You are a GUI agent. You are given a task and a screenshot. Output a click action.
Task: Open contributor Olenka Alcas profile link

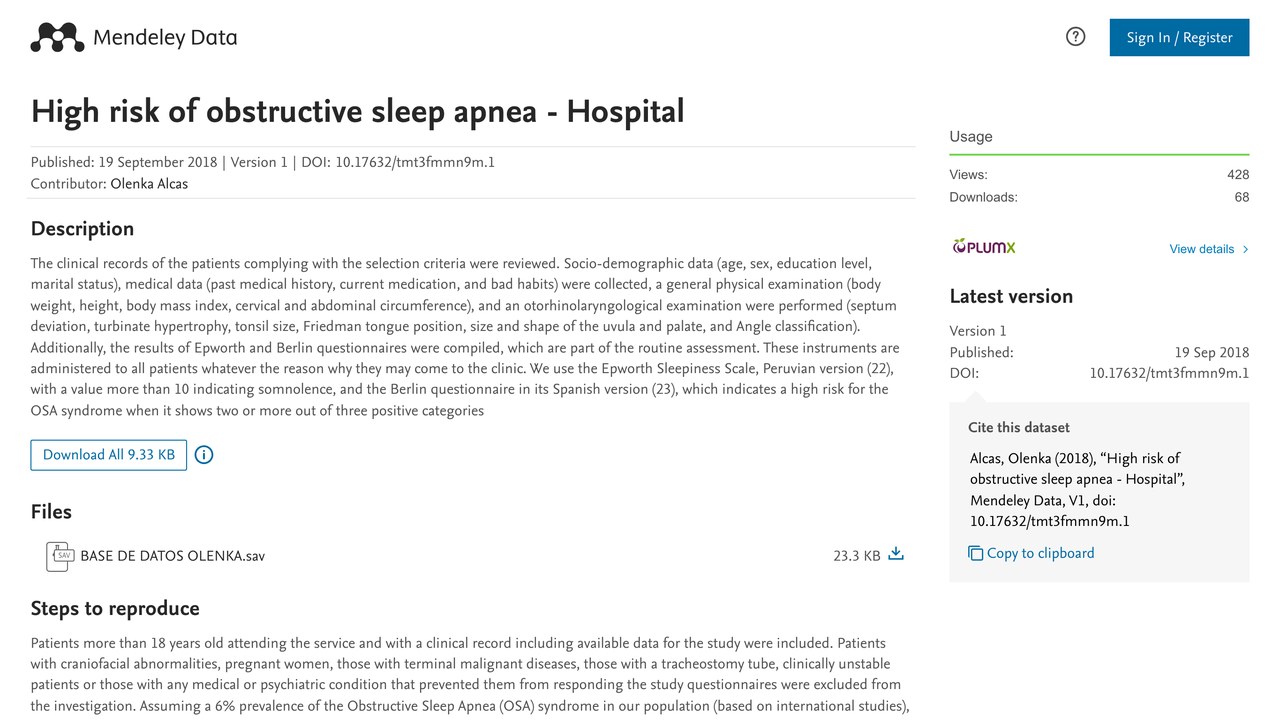(149, 184)
